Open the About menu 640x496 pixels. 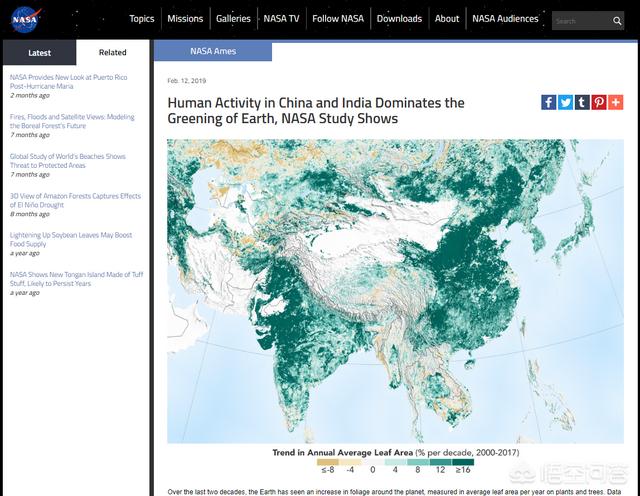447,19
